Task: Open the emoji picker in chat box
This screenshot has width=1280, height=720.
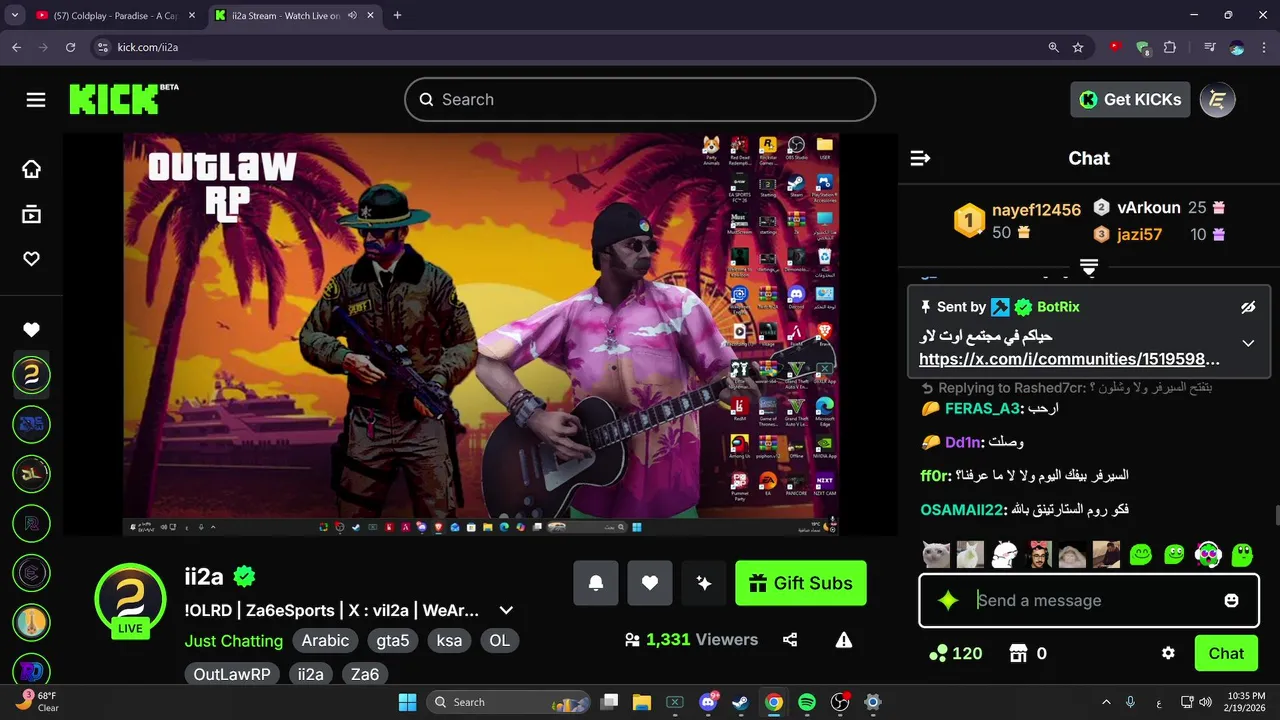Action: [1232, 600]
